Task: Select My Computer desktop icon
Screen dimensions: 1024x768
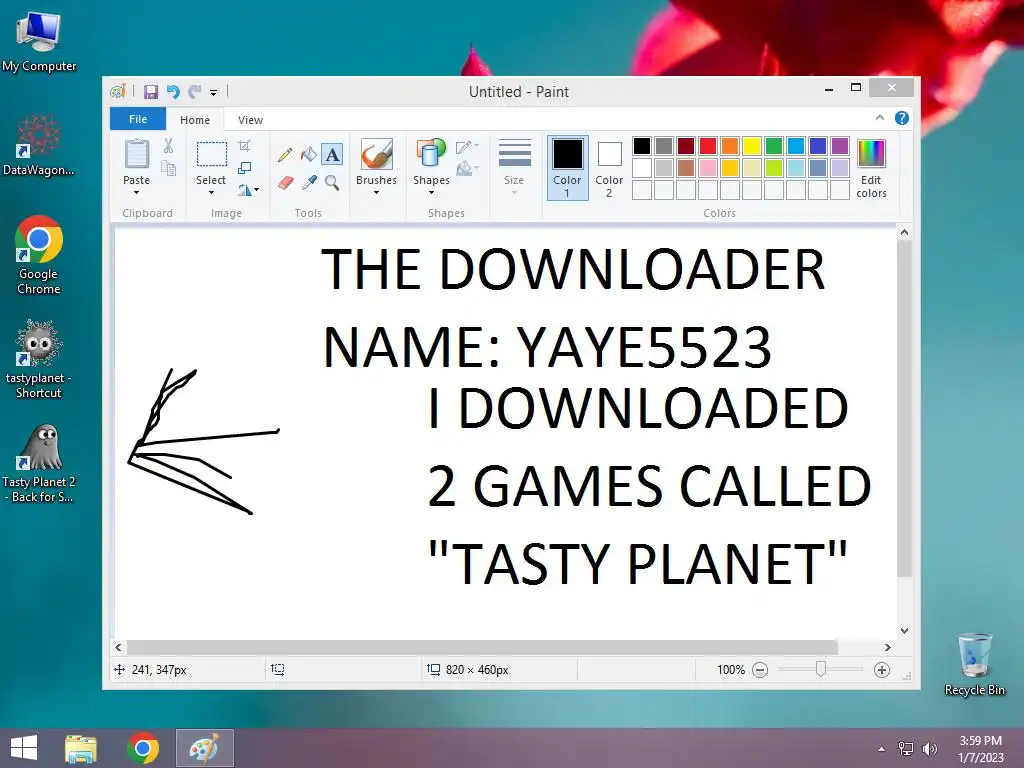Action: [39, 42]
